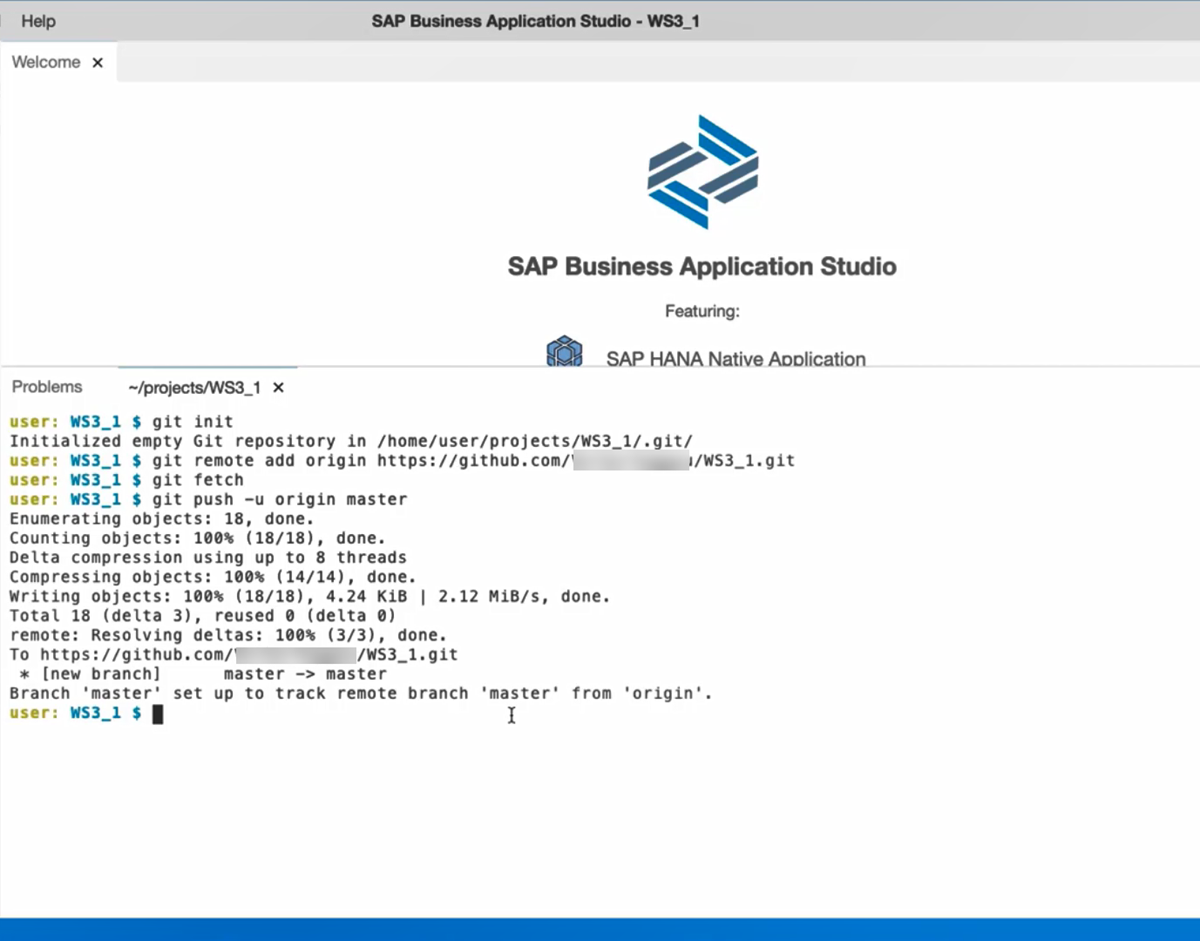Viewport: 1200px width, 941px height.
Task: Click the 'remote: Resolving deltas' line
Action: coord(228,635)
